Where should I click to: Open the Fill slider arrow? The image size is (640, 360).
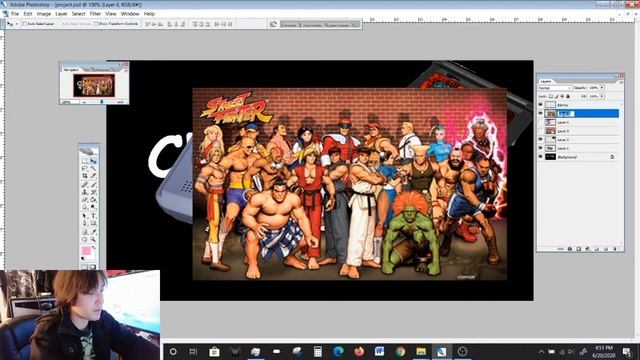(x=602, y=96)
